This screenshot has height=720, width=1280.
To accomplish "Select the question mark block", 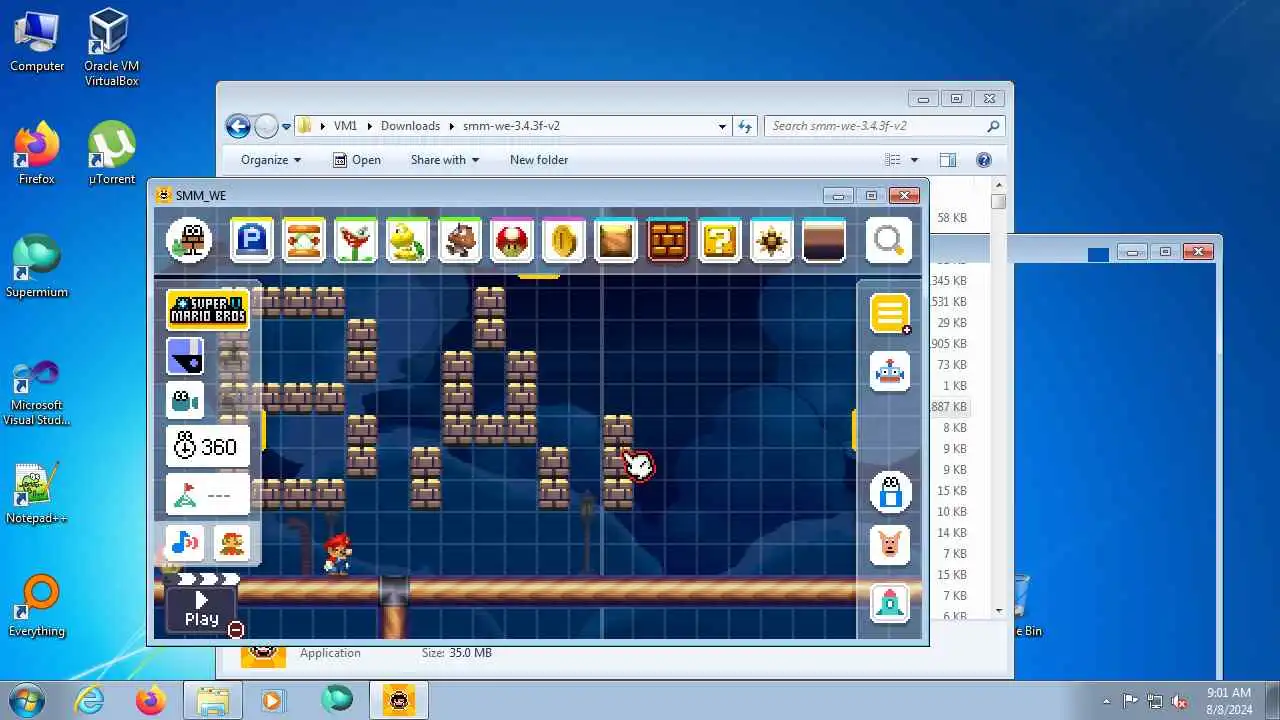I will tap(720, 240).
